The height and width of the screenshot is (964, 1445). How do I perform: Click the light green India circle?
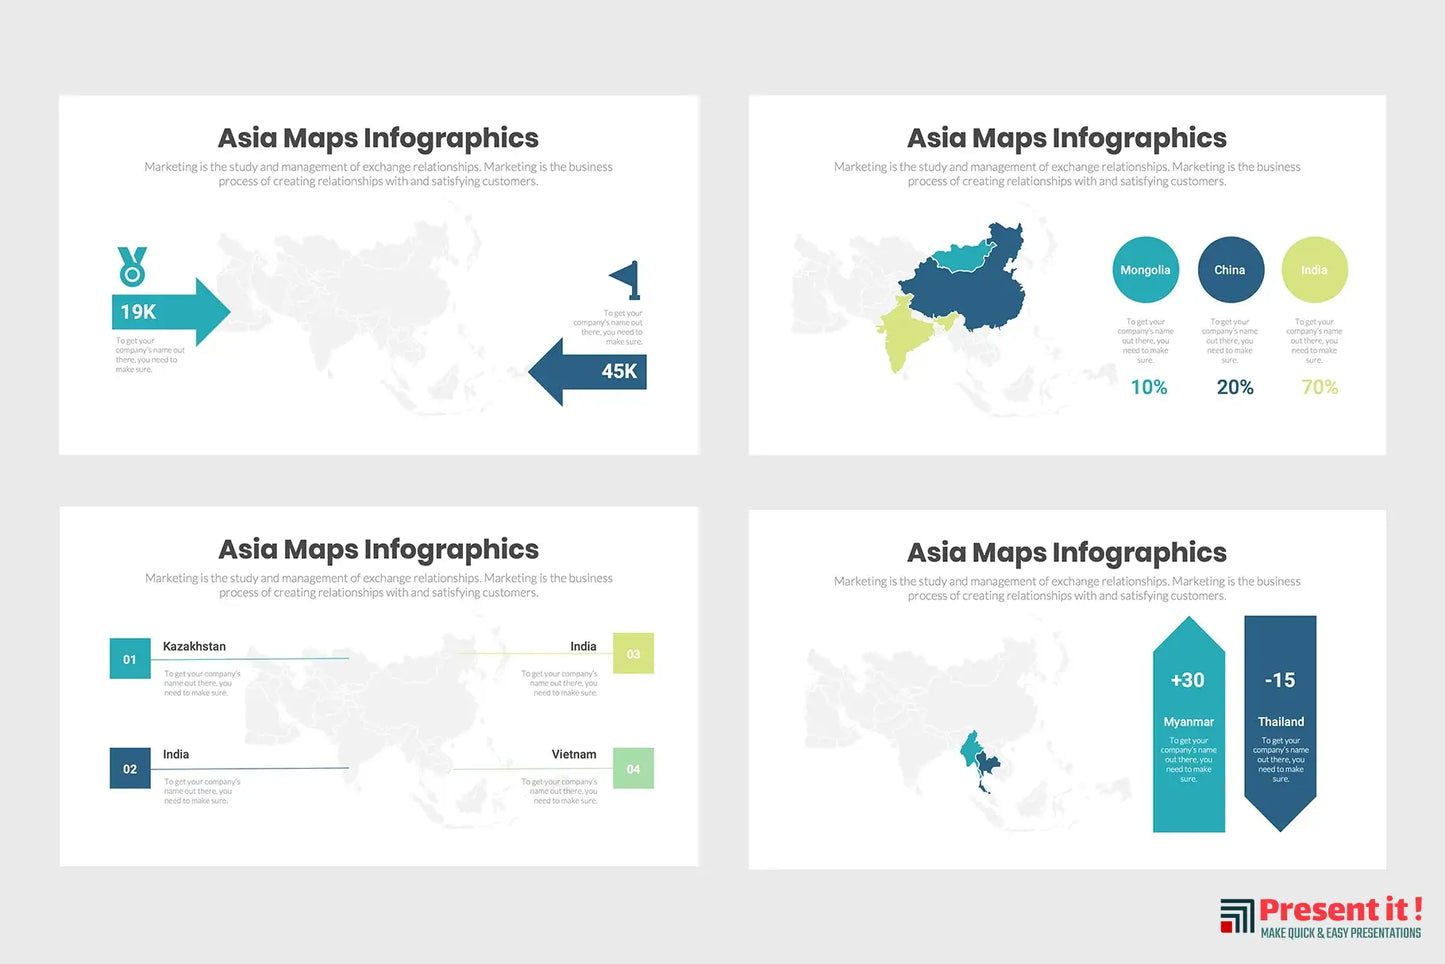click(1314, 270)
